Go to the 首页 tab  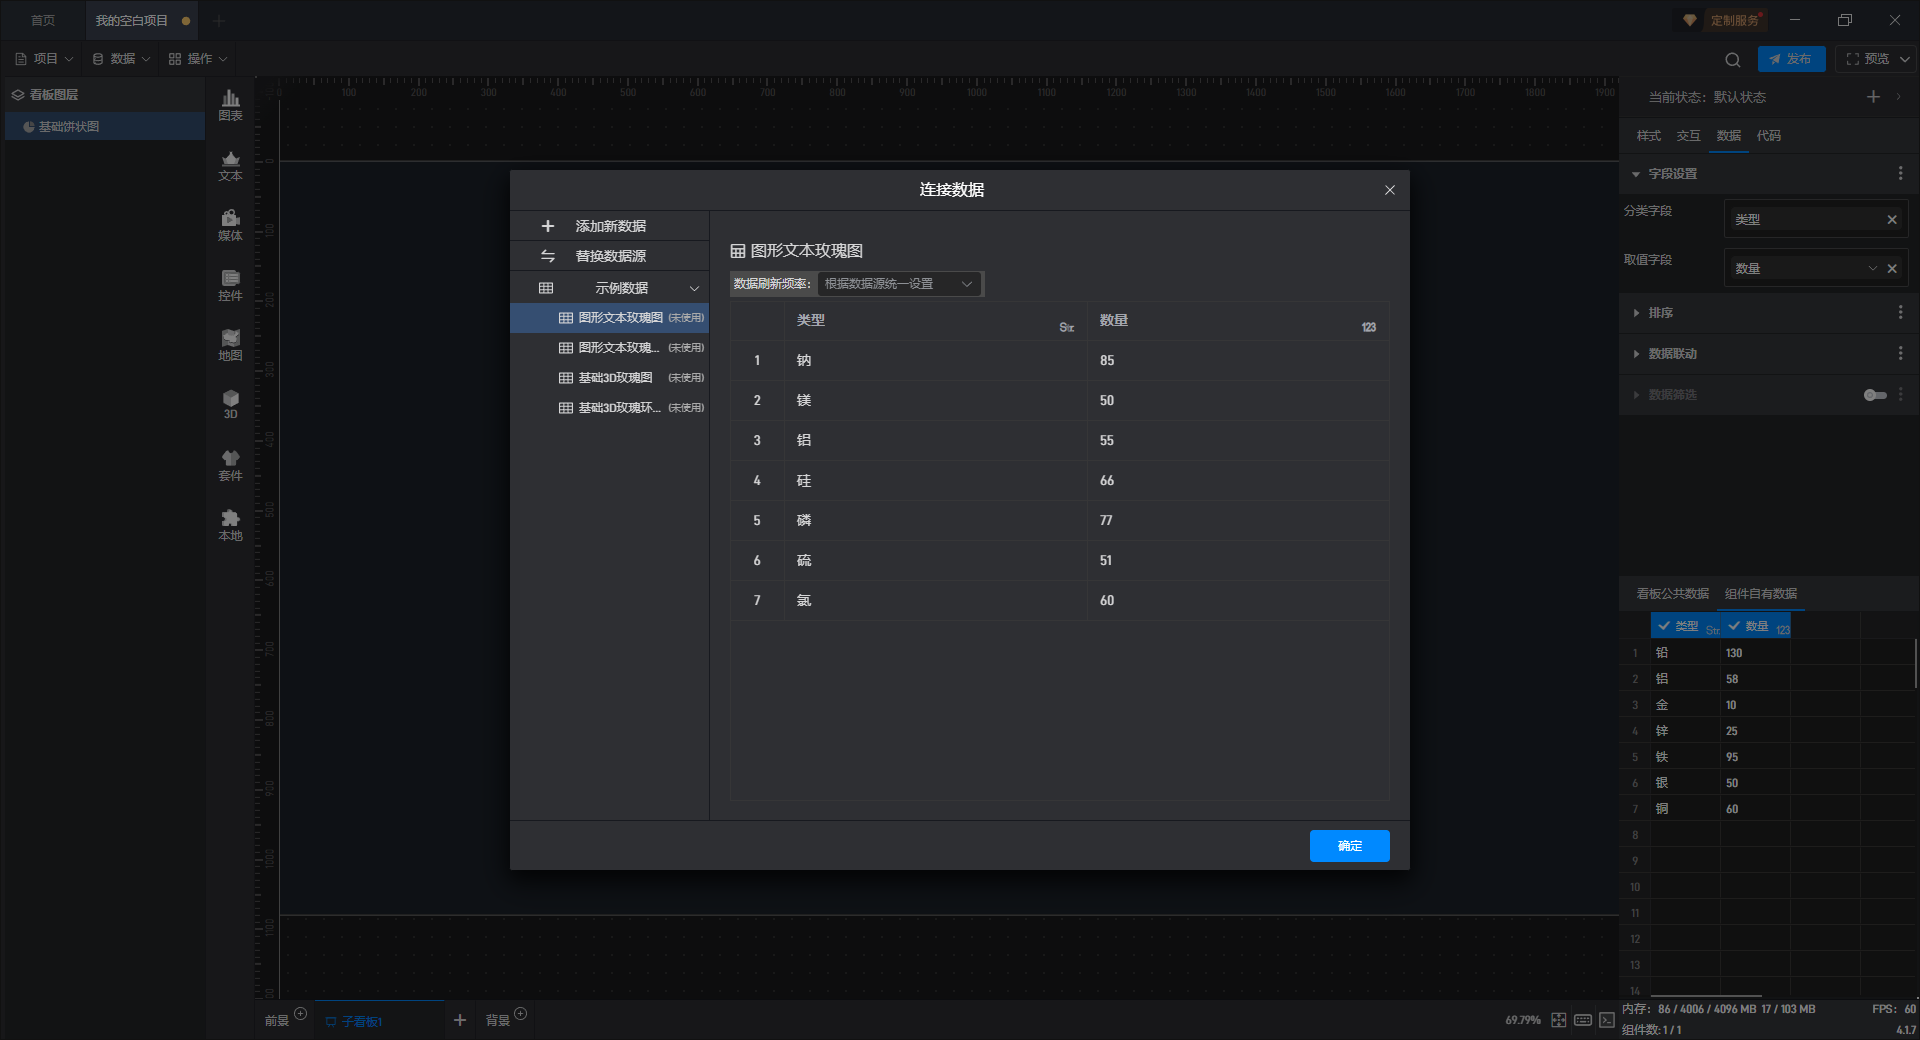click(43, 20)
